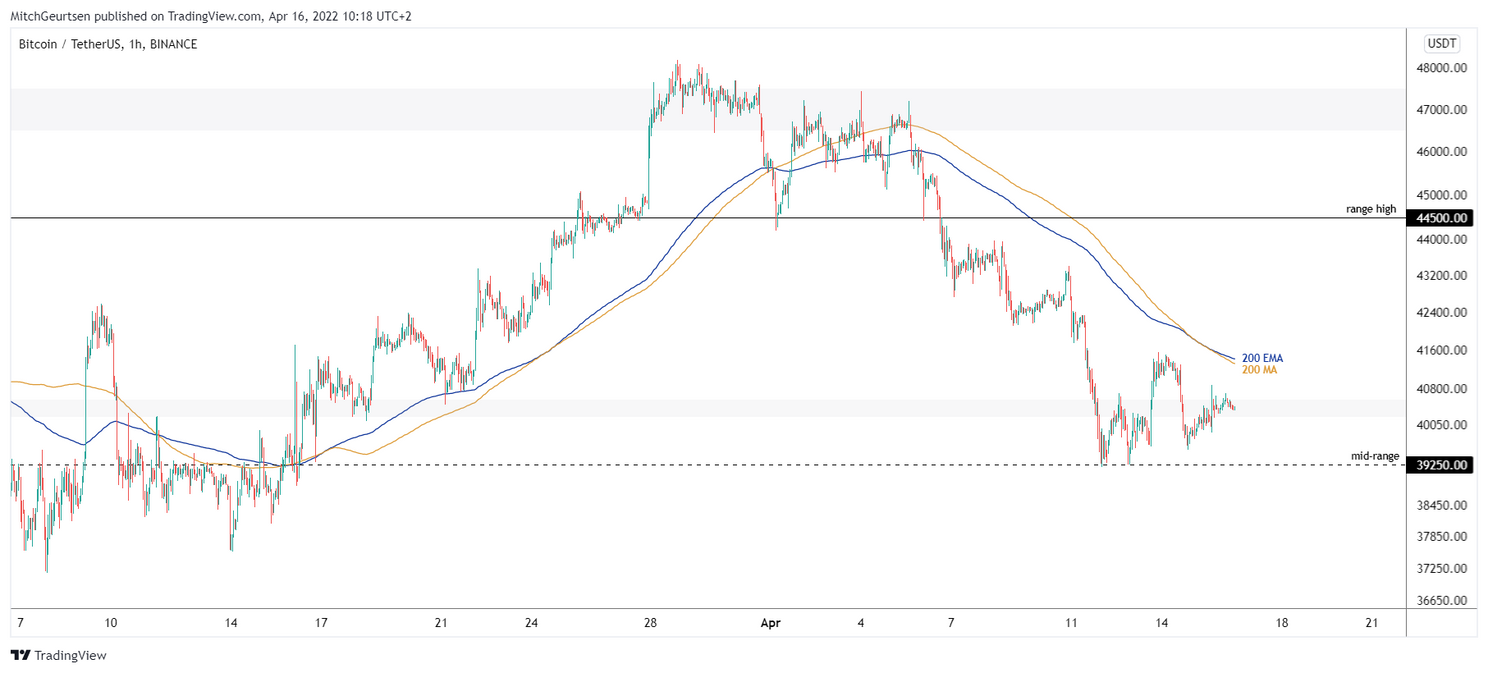Click the 47000.00 price axis label
Viewport: 1488px width, 673px height.
(x=1443, y=110)
